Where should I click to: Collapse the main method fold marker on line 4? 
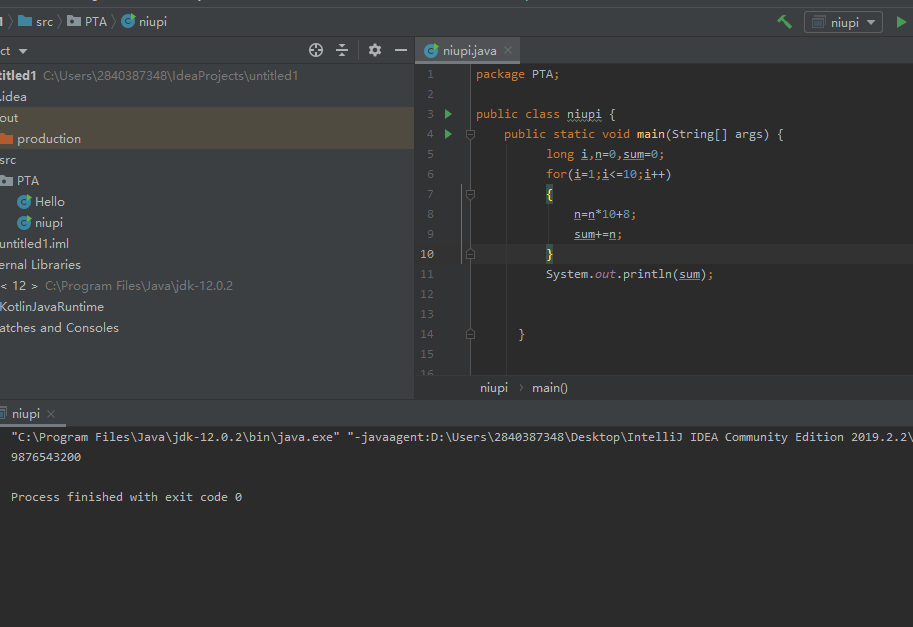click(x=470, y=134)
